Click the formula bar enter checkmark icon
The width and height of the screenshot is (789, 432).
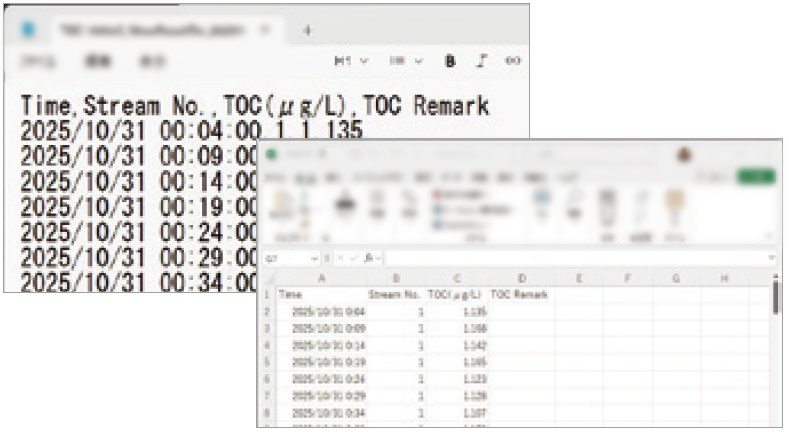click(x=355, y=258)
